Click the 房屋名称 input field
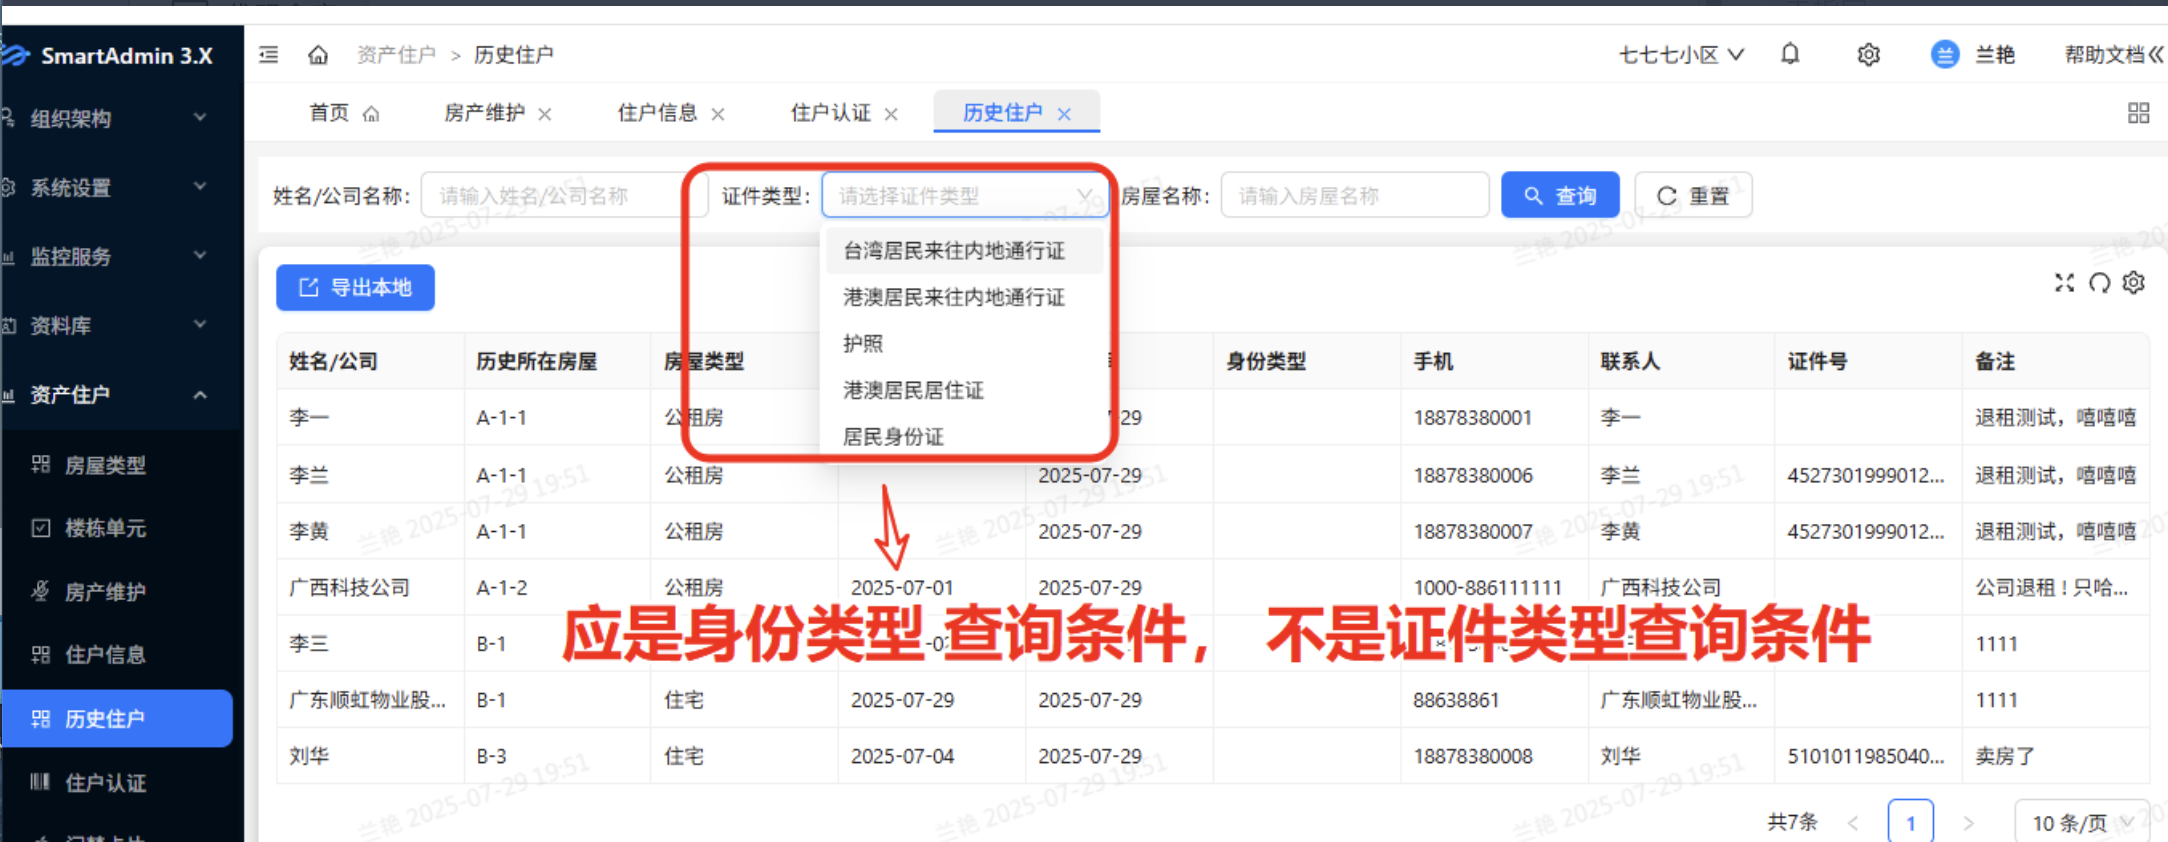2168x842 pixels. coord(1353,196)
